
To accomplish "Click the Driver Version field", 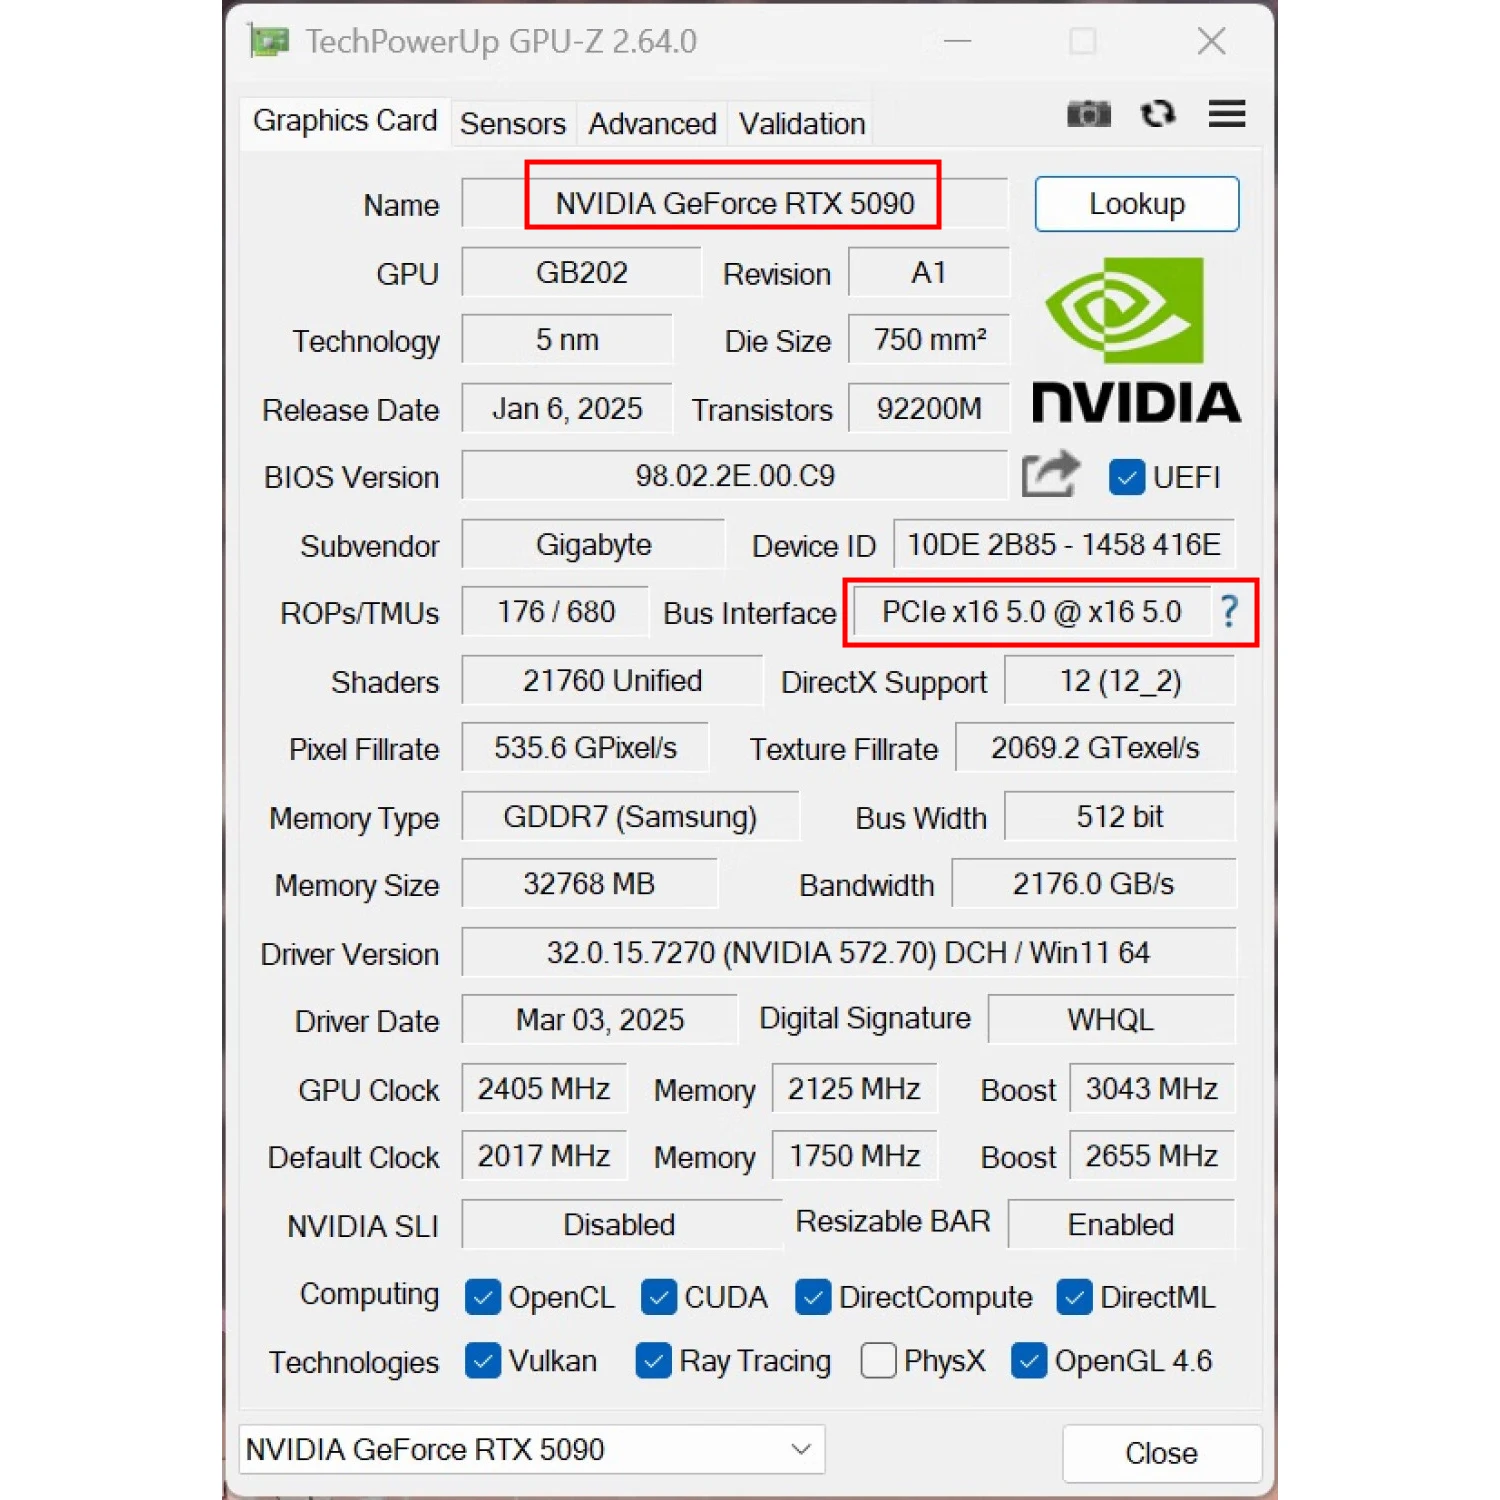I will click(848, 953).
